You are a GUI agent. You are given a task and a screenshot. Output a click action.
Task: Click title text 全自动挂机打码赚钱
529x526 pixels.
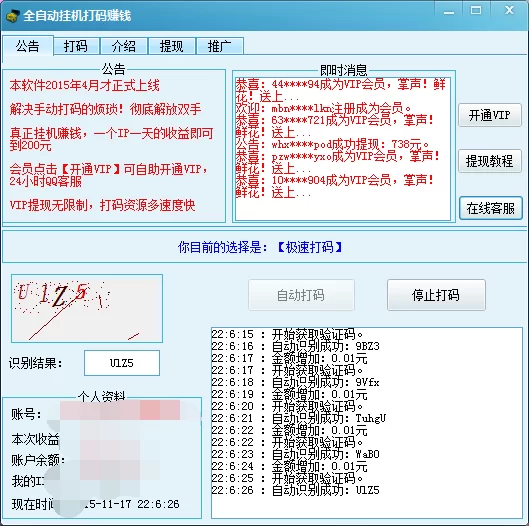77,16
